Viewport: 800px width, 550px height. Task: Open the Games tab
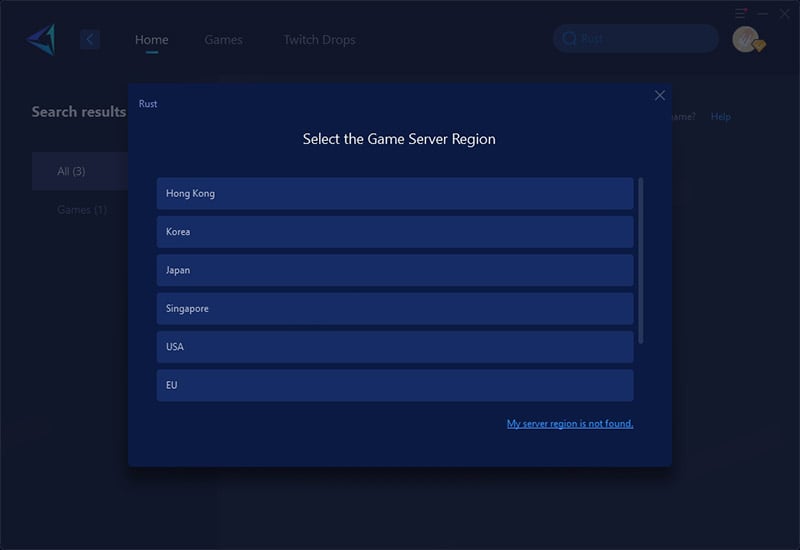coord(223,40)
